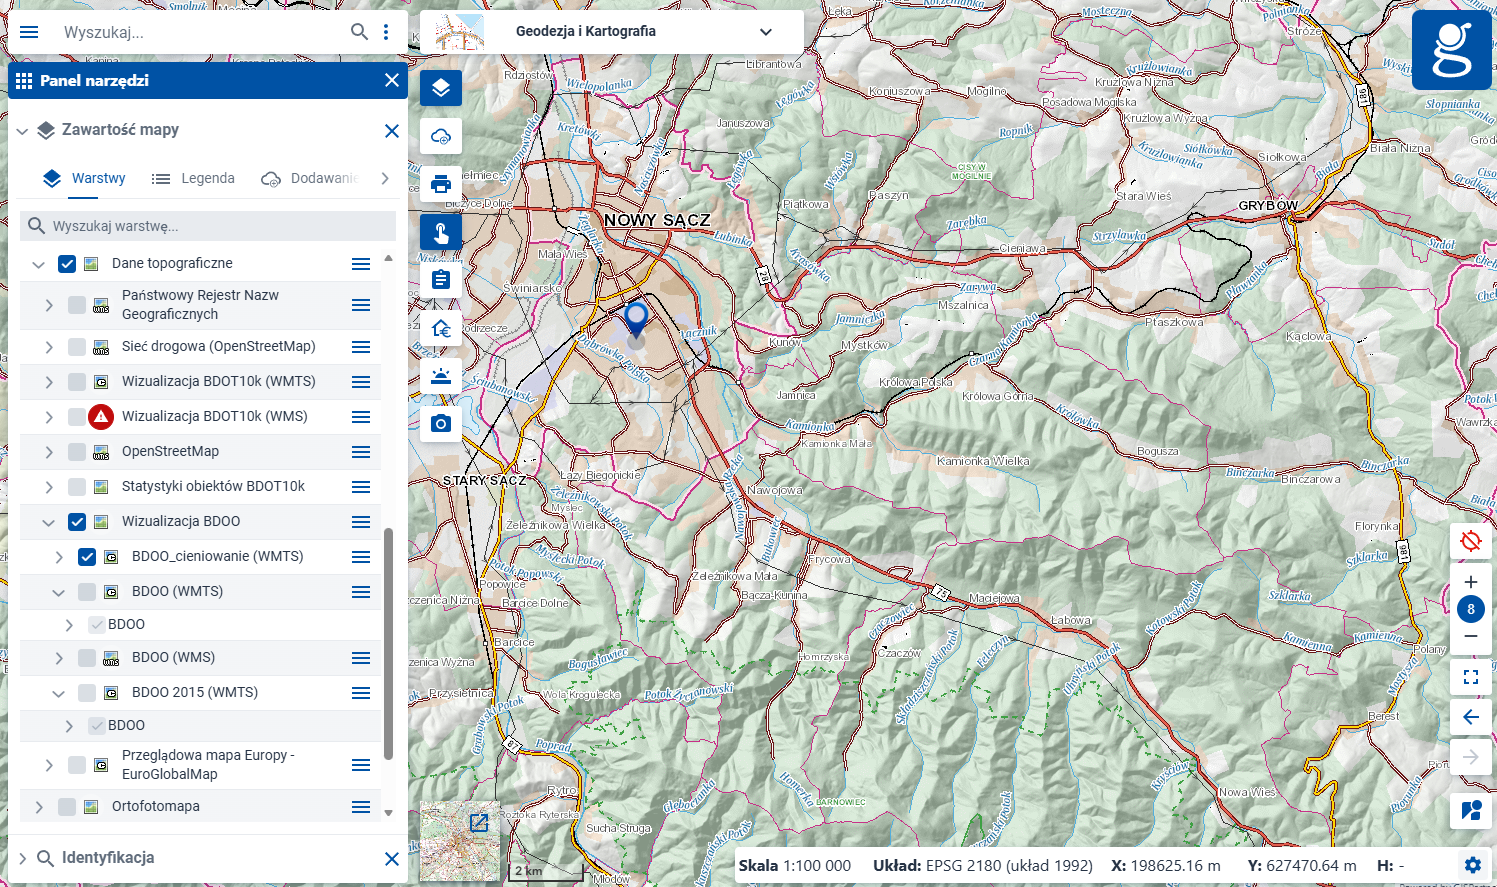The width and height of the screenshot is (1497, 887).
Task: Select the BDOO 2015 (WMTS) layer name
Action: [195, 693]
